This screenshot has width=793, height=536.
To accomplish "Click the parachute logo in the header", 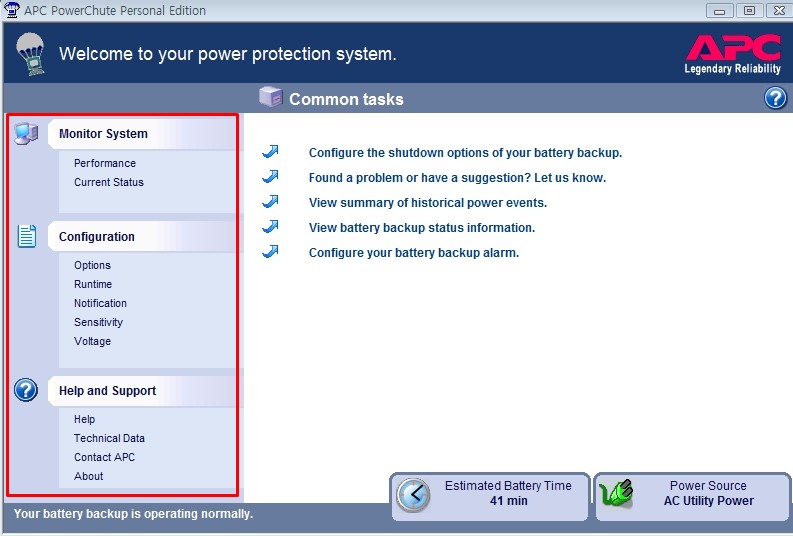I will 31,54.
